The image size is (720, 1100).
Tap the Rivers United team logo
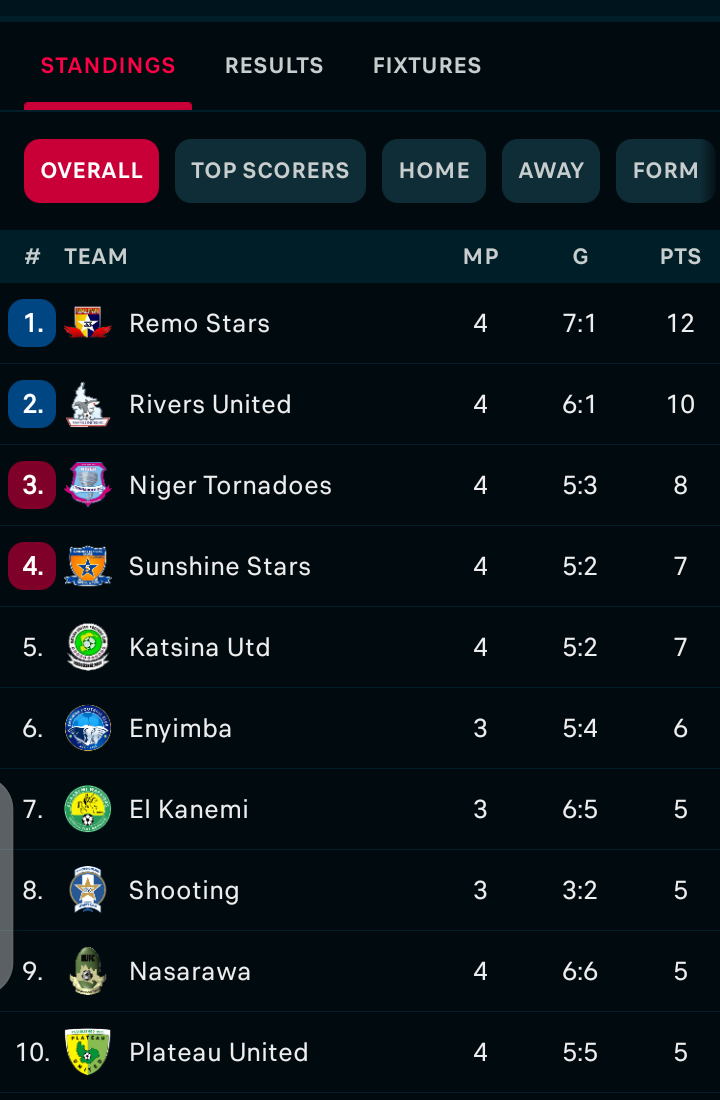[87, 404]
